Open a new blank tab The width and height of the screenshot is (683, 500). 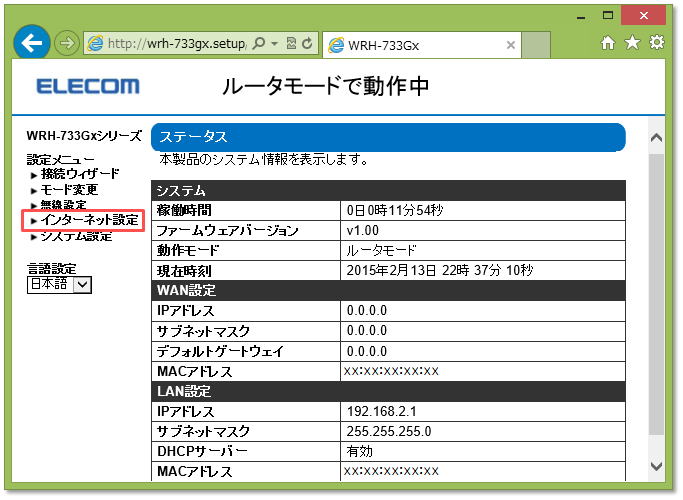click(536, 45)
